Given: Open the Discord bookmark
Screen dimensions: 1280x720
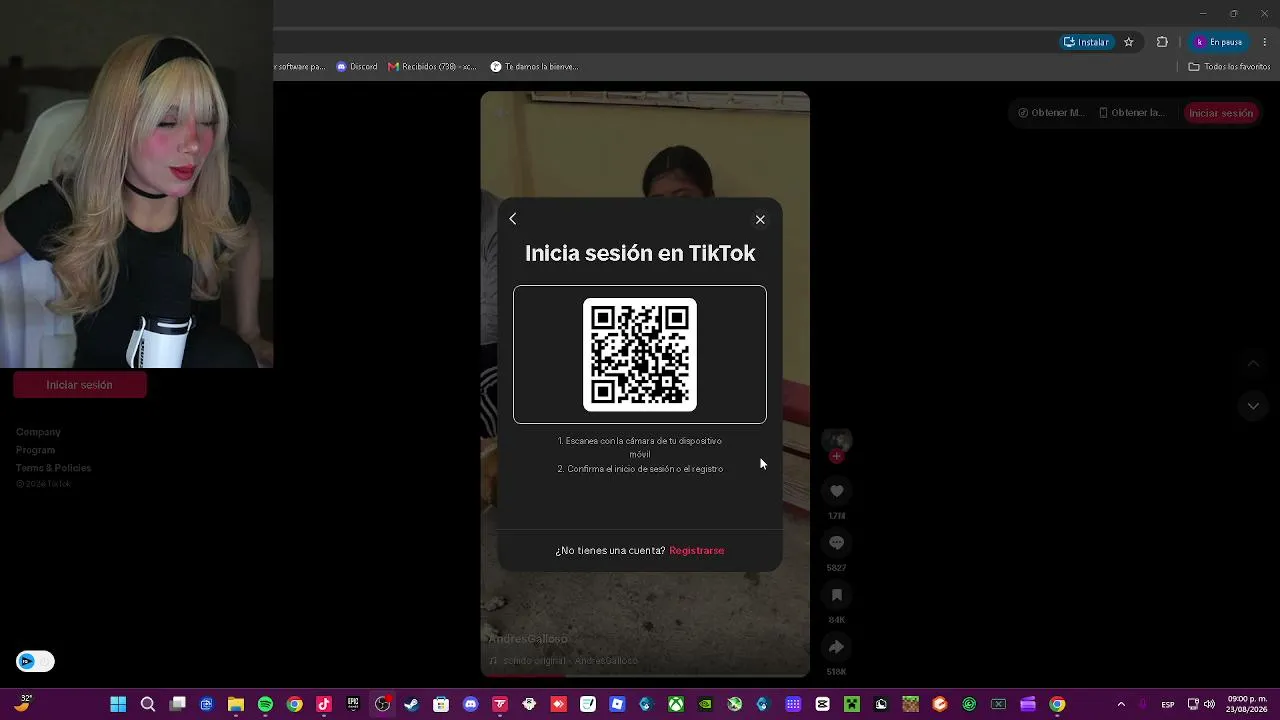Looking at the screenshot, I should pos(357,67).
